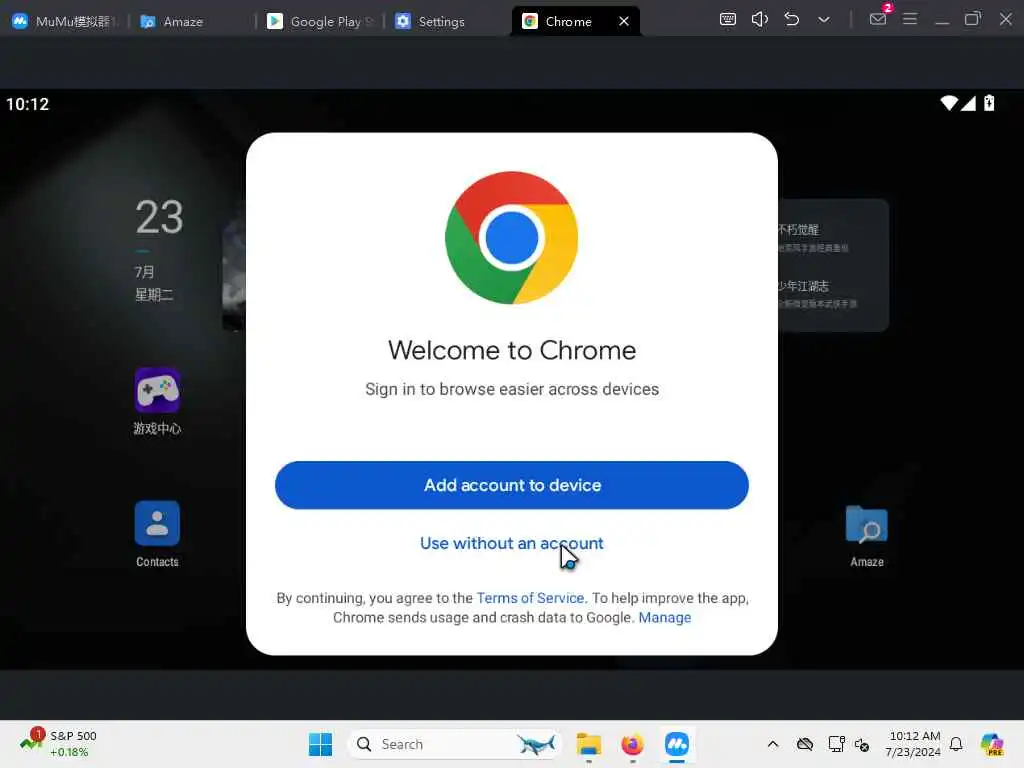Close the Chrome emulator tab
The width and height of the screenshot is (1024, 768).
(x=624, y=21)
